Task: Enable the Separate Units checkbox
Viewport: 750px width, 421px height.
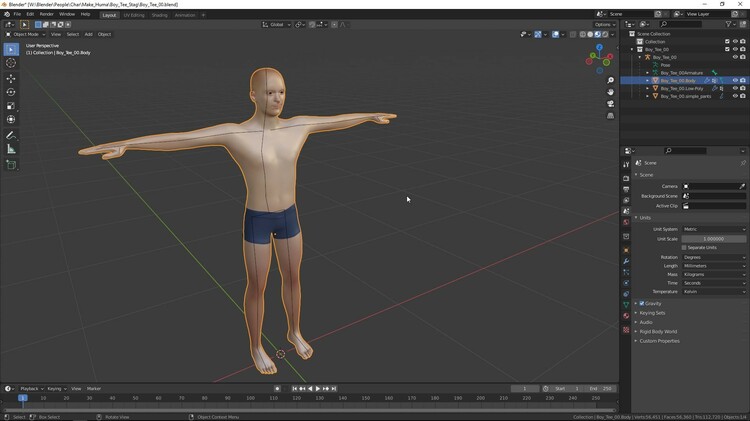Action: pyautogui.click(x=684, y=247)
